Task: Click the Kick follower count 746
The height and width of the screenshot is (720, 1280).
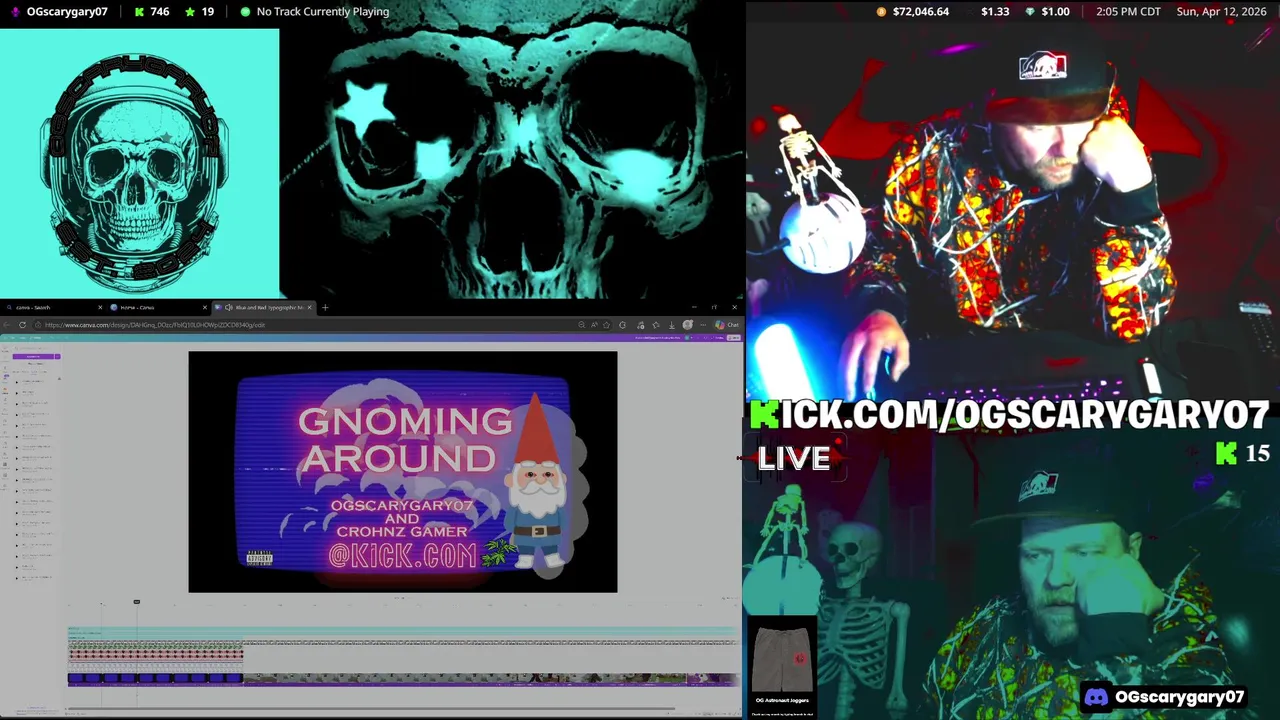Action: 150,12
